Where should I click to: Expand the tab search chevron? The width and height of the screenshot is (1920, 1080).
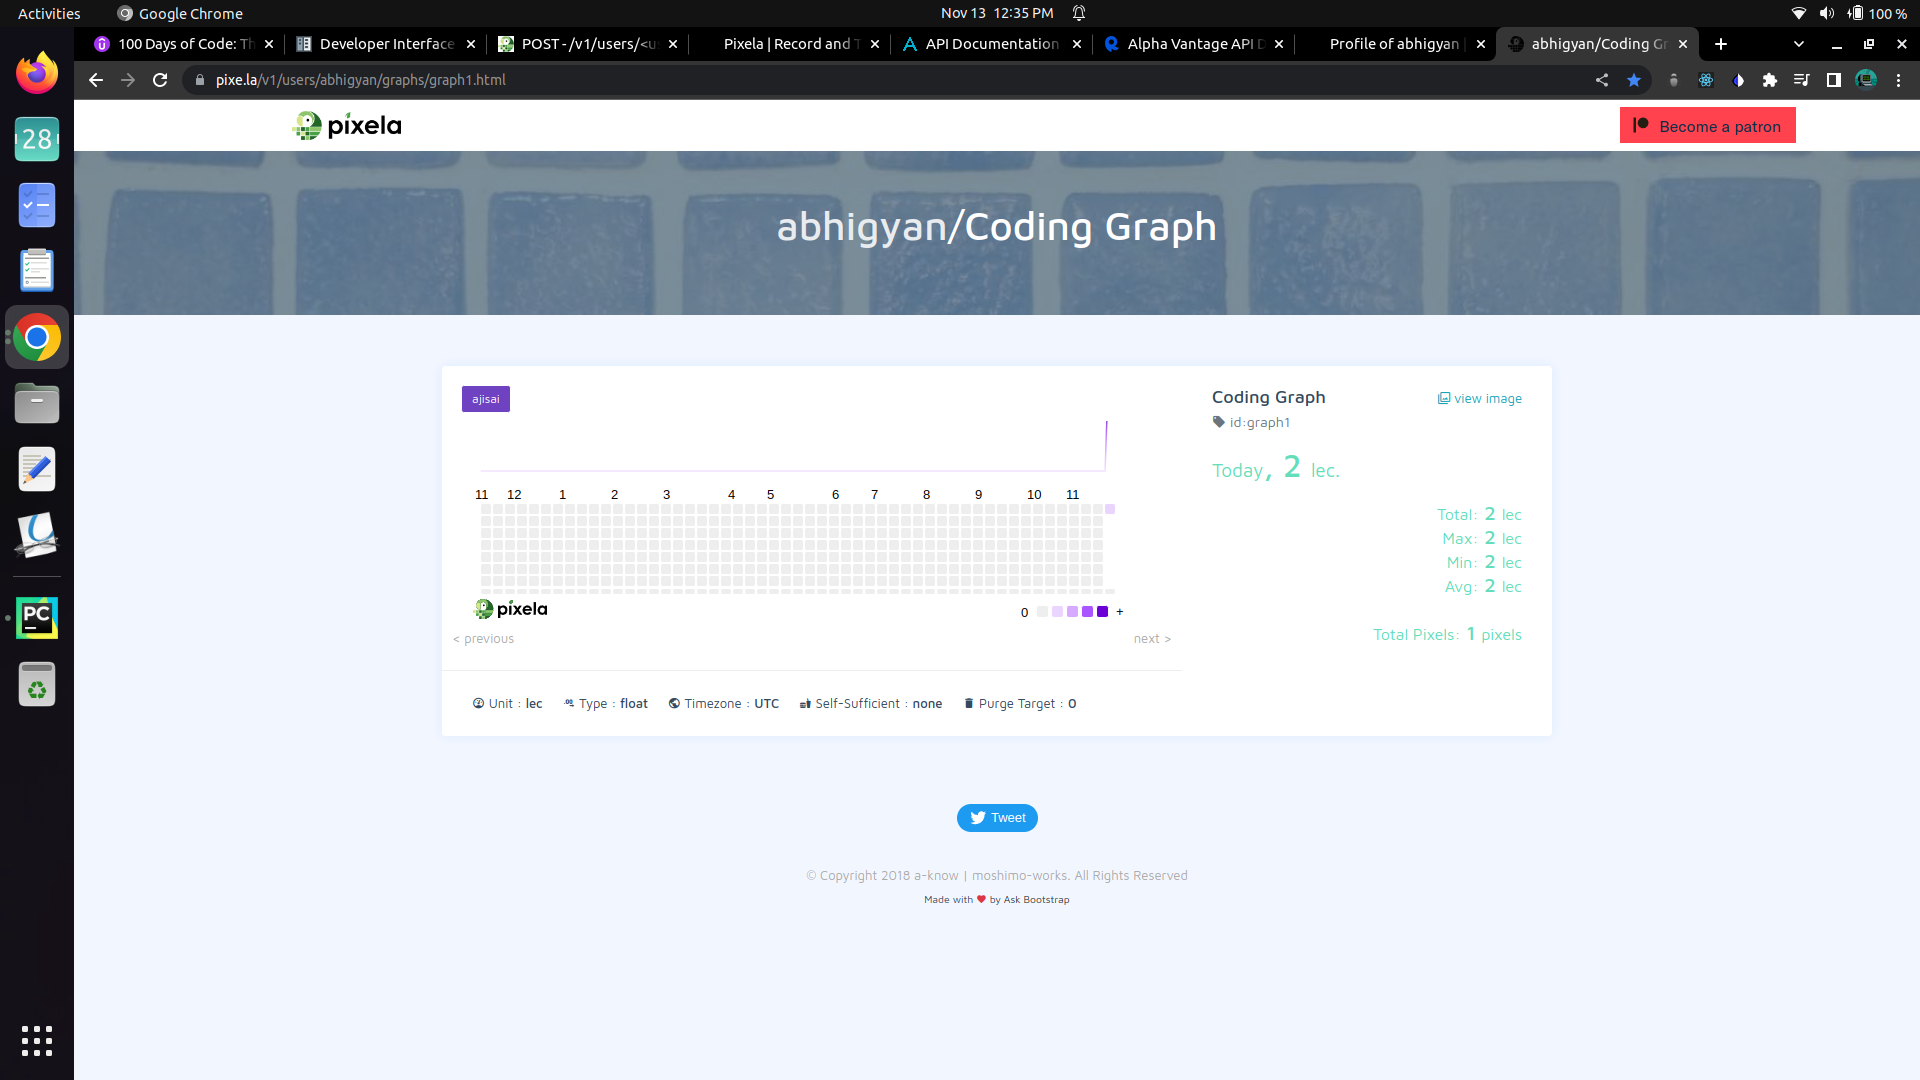click(x=1798, y=44)
